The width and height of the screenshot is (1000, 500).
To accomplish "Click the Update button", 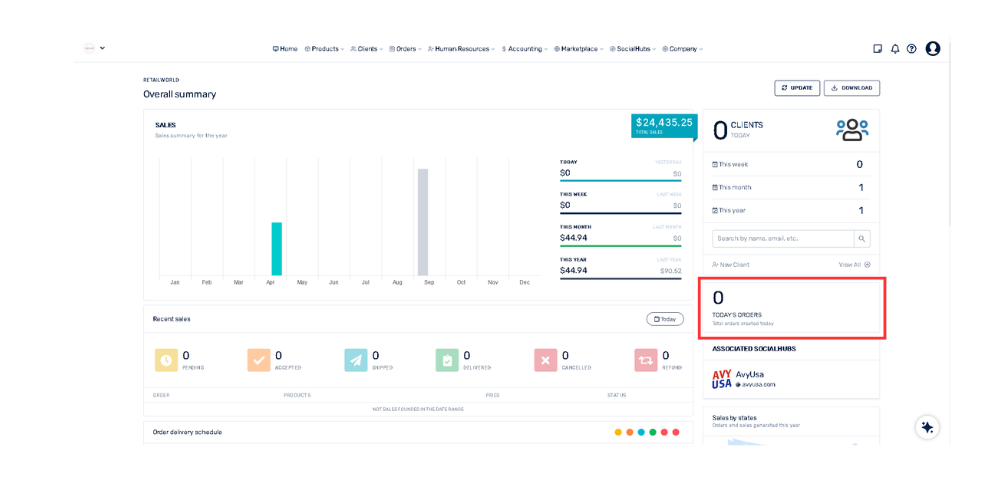I will click(797, 88).
